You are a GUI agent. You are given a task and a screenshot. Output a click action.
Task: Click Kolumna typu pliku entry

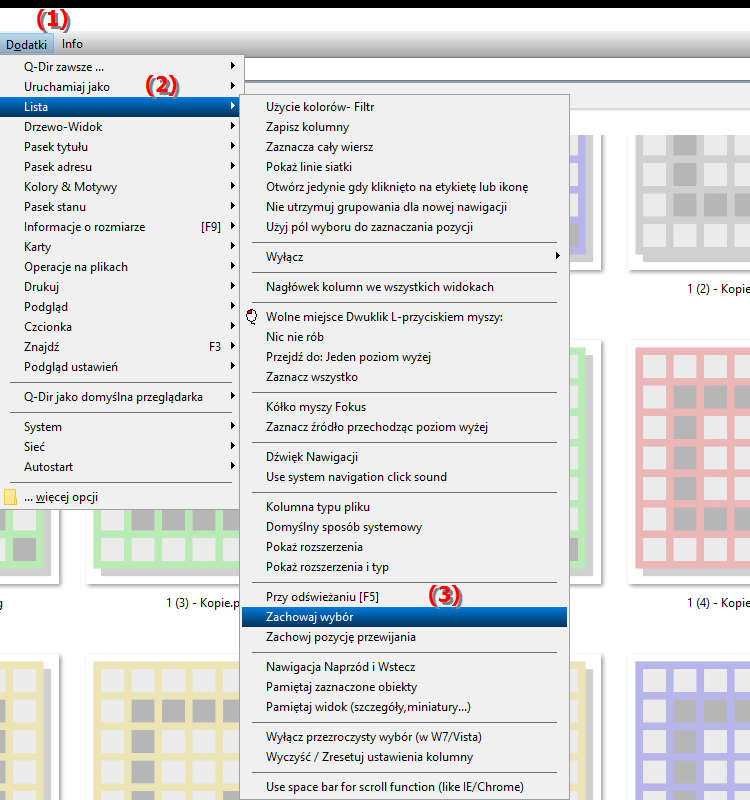pyautogui.click(x=404, y=507)
